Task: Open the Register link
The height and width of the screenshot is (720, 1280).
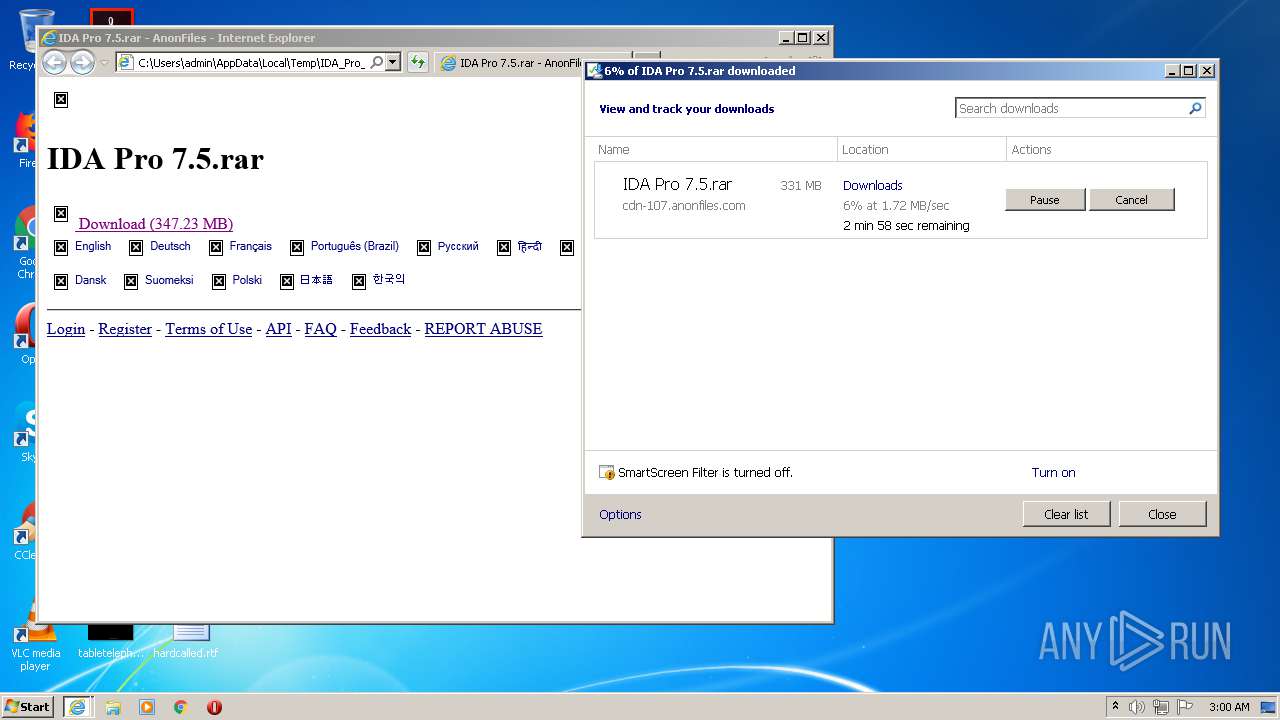Action: tap(125, 329)
